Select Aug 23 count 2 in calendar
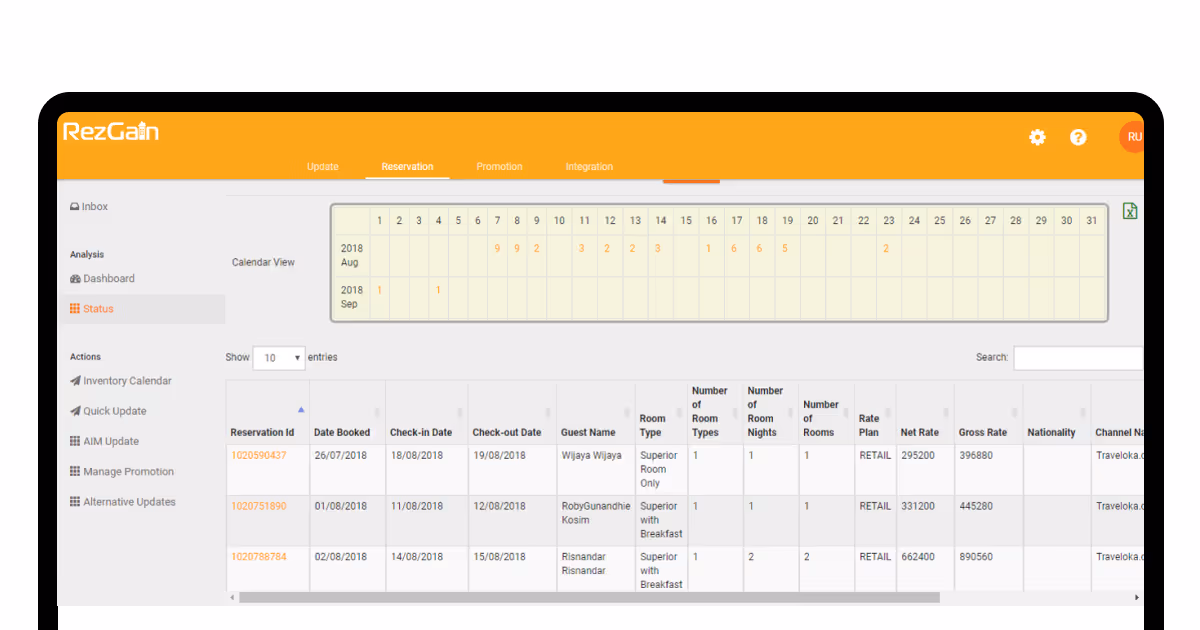1200x630 pixels. pos(886,248)
